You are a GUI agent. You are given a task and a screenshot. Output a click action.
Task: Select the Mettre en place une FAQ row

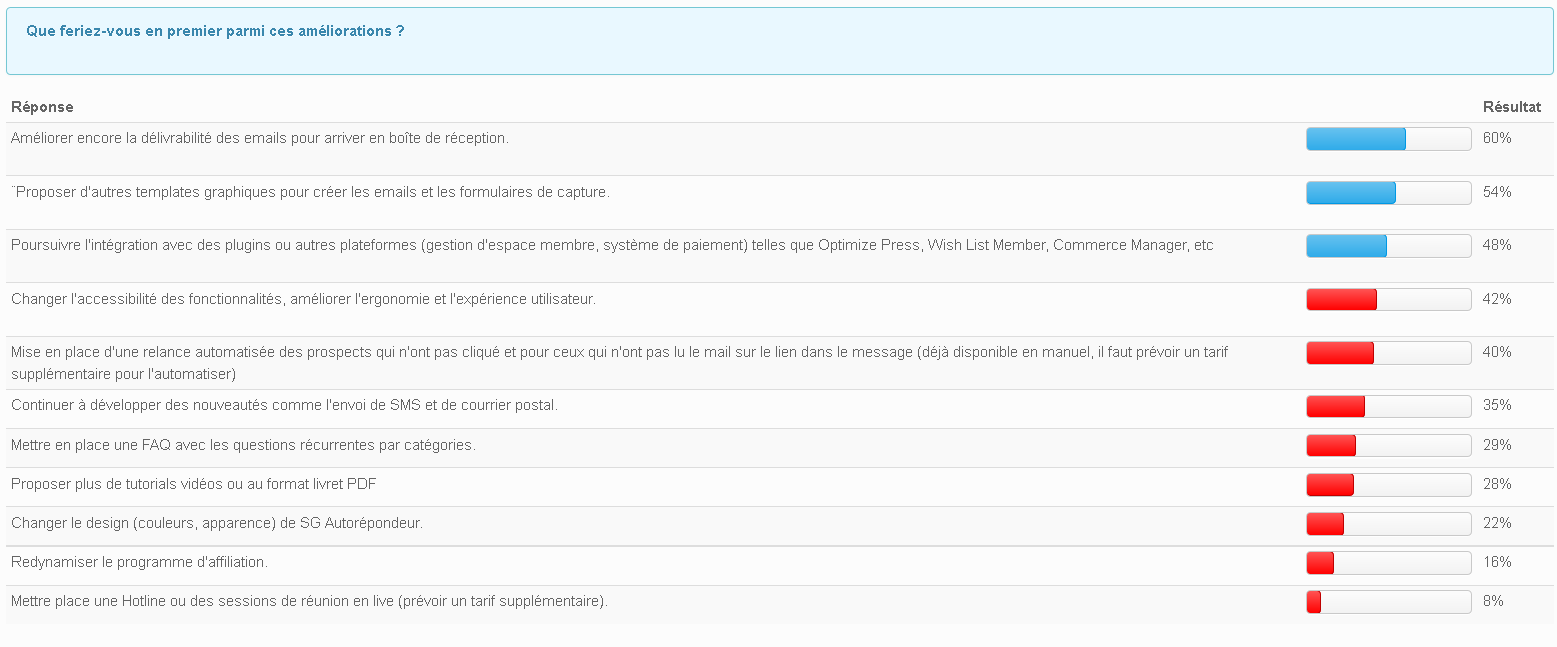click(x=779, y=448)
